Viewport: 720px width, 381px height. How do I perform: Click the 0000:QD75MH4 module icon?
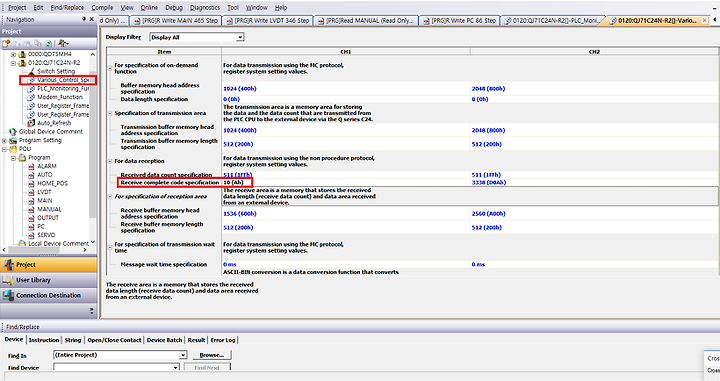(x=22, y=54)
